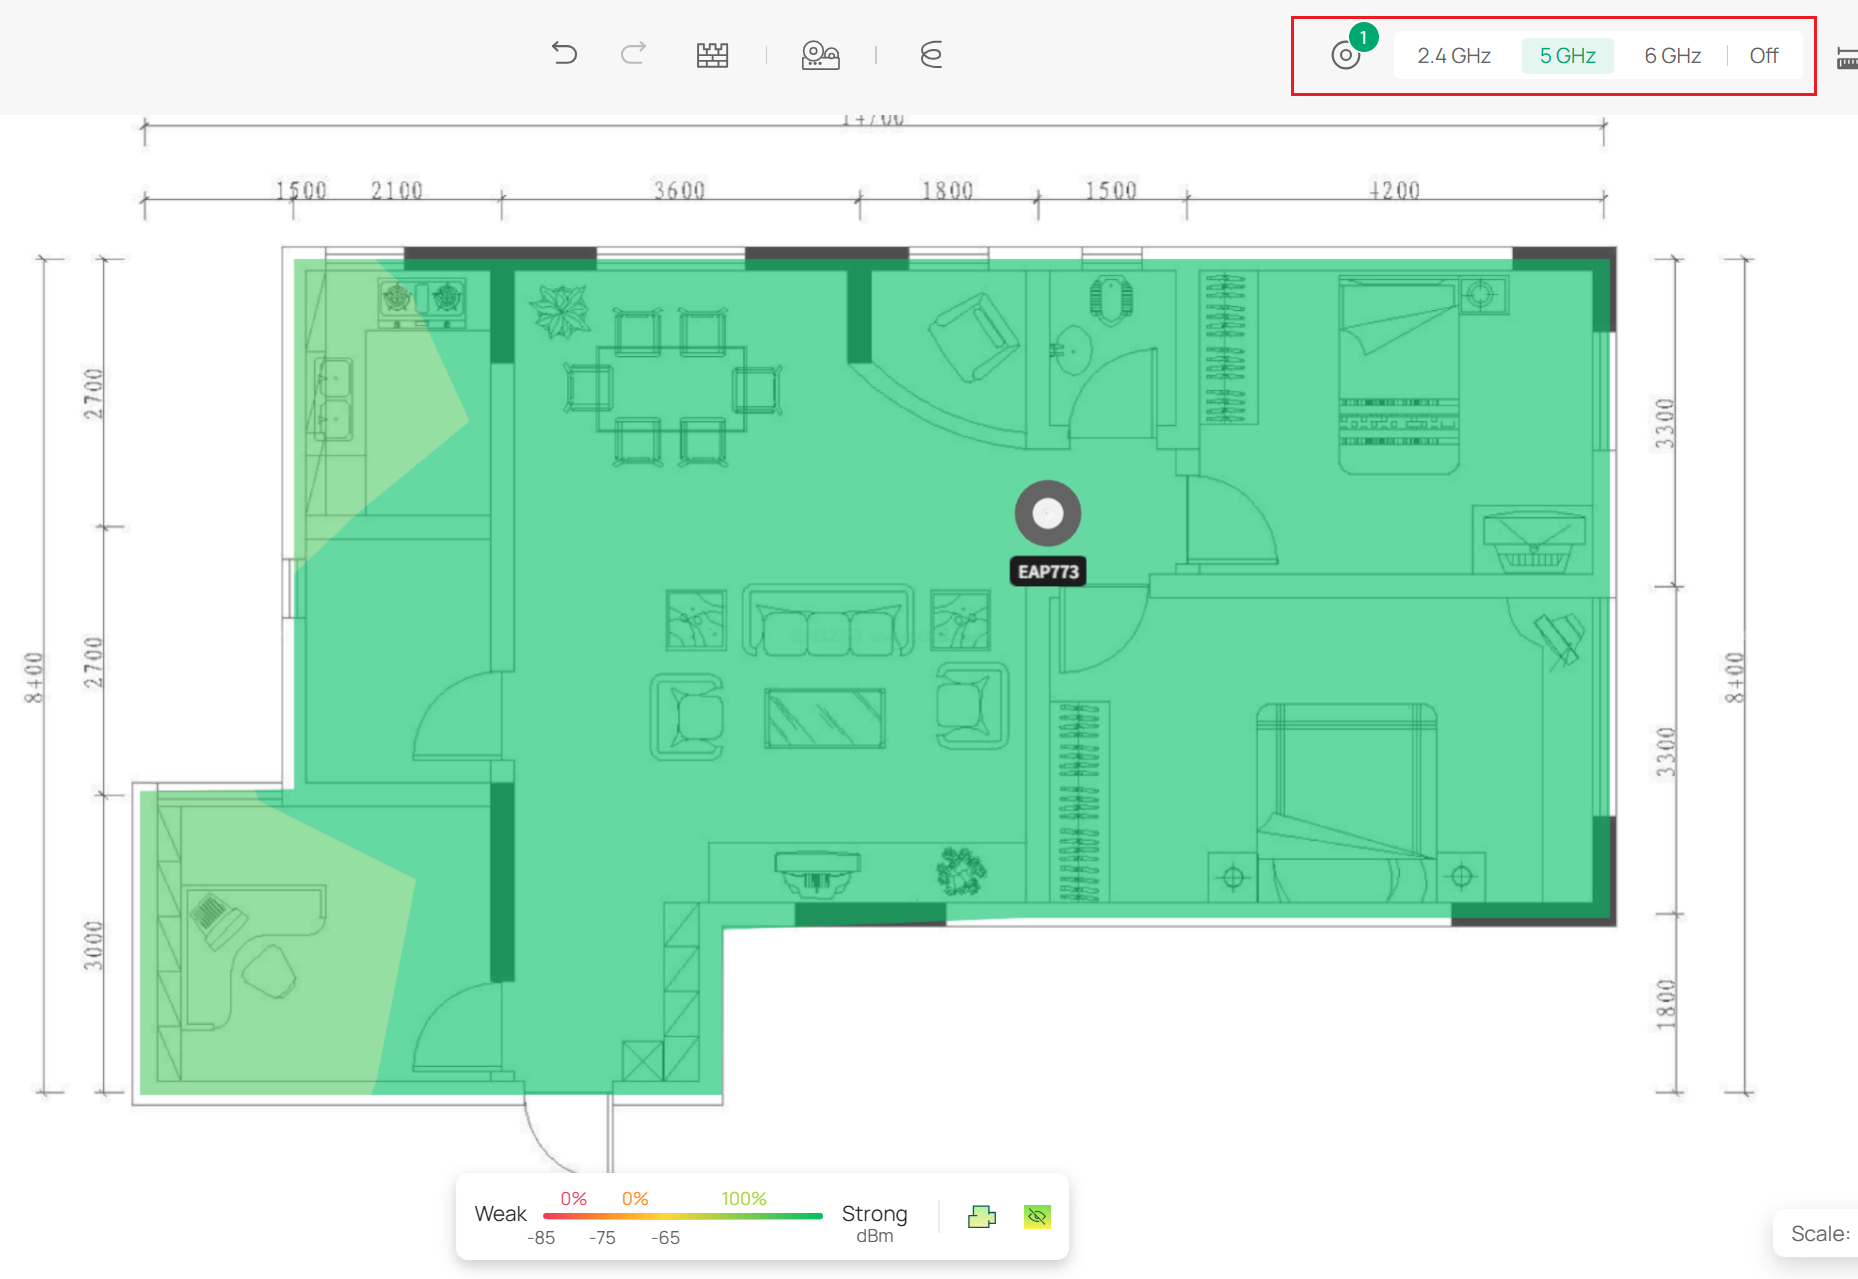Viewport: 1858px width, 1279px height.
Task: Open the wall drawing tool
Action: point(713,54)
